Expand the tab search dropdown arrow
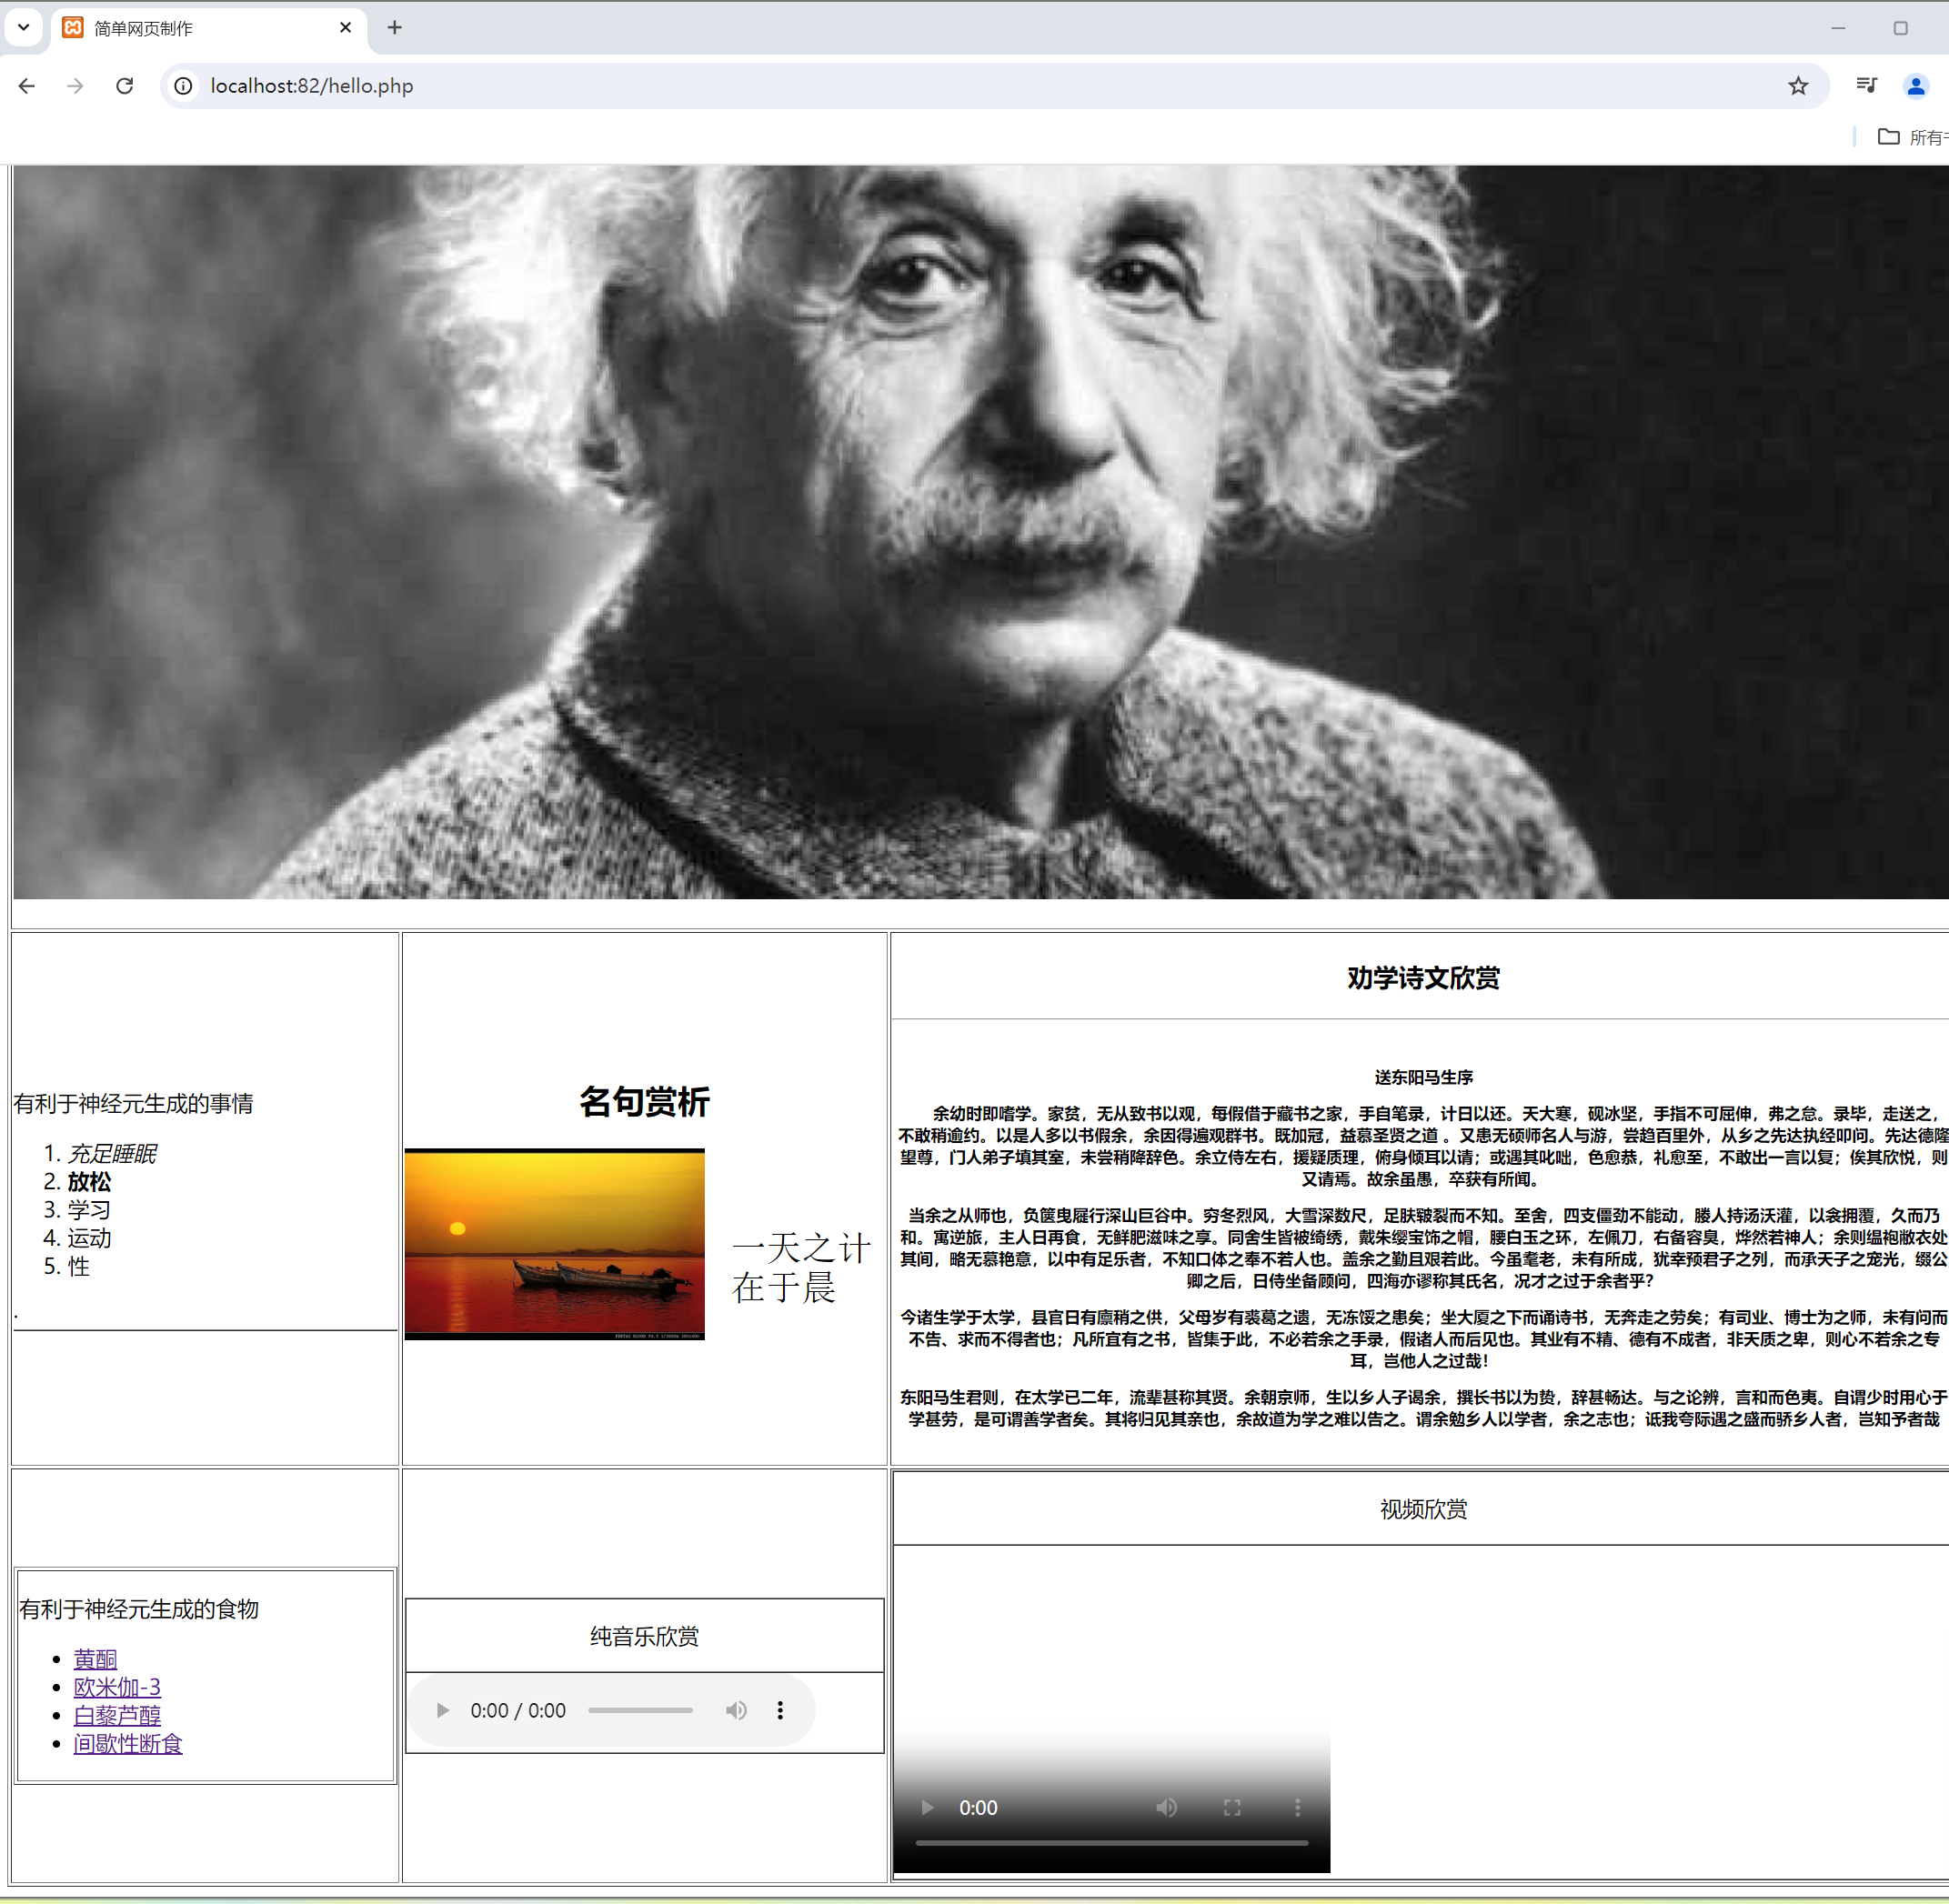The width and height of the screenshot is (1949, 1904). (x=23, y=28)
